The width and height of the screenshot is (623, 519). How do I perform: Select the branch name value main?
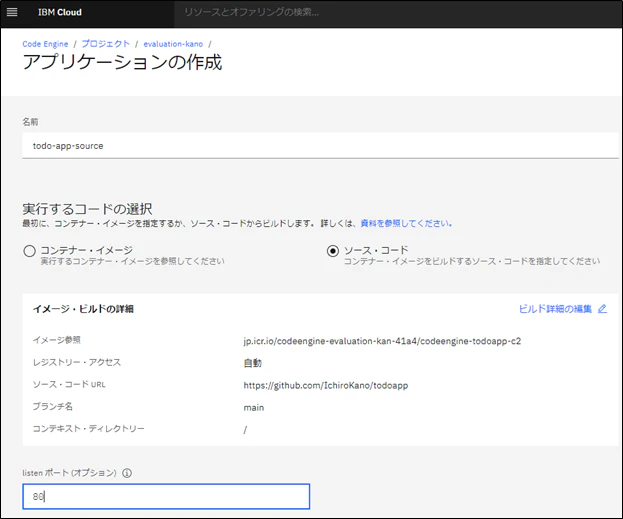253,407
